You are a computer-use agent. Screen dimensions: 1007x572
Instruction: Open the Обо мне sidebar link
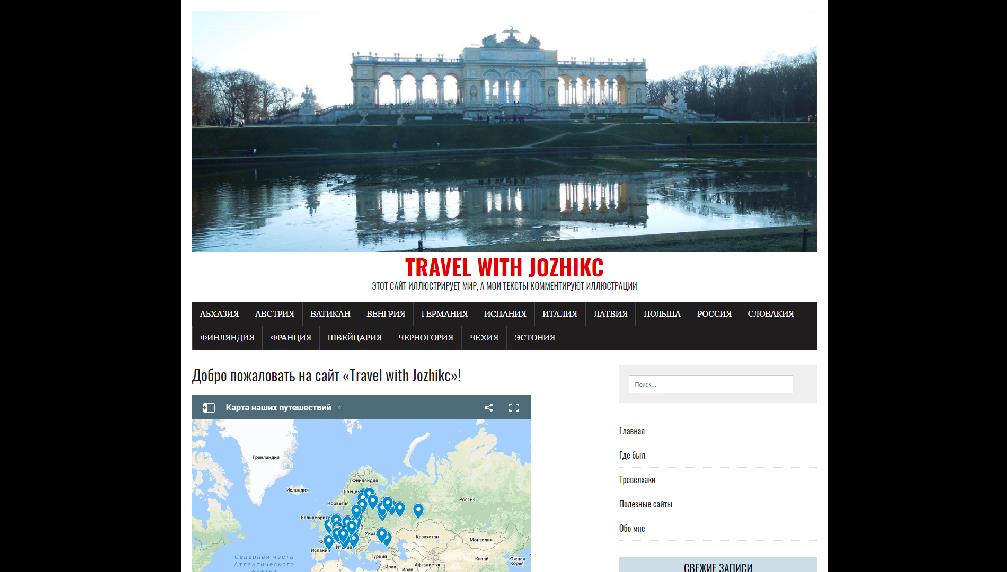point(632,528)
